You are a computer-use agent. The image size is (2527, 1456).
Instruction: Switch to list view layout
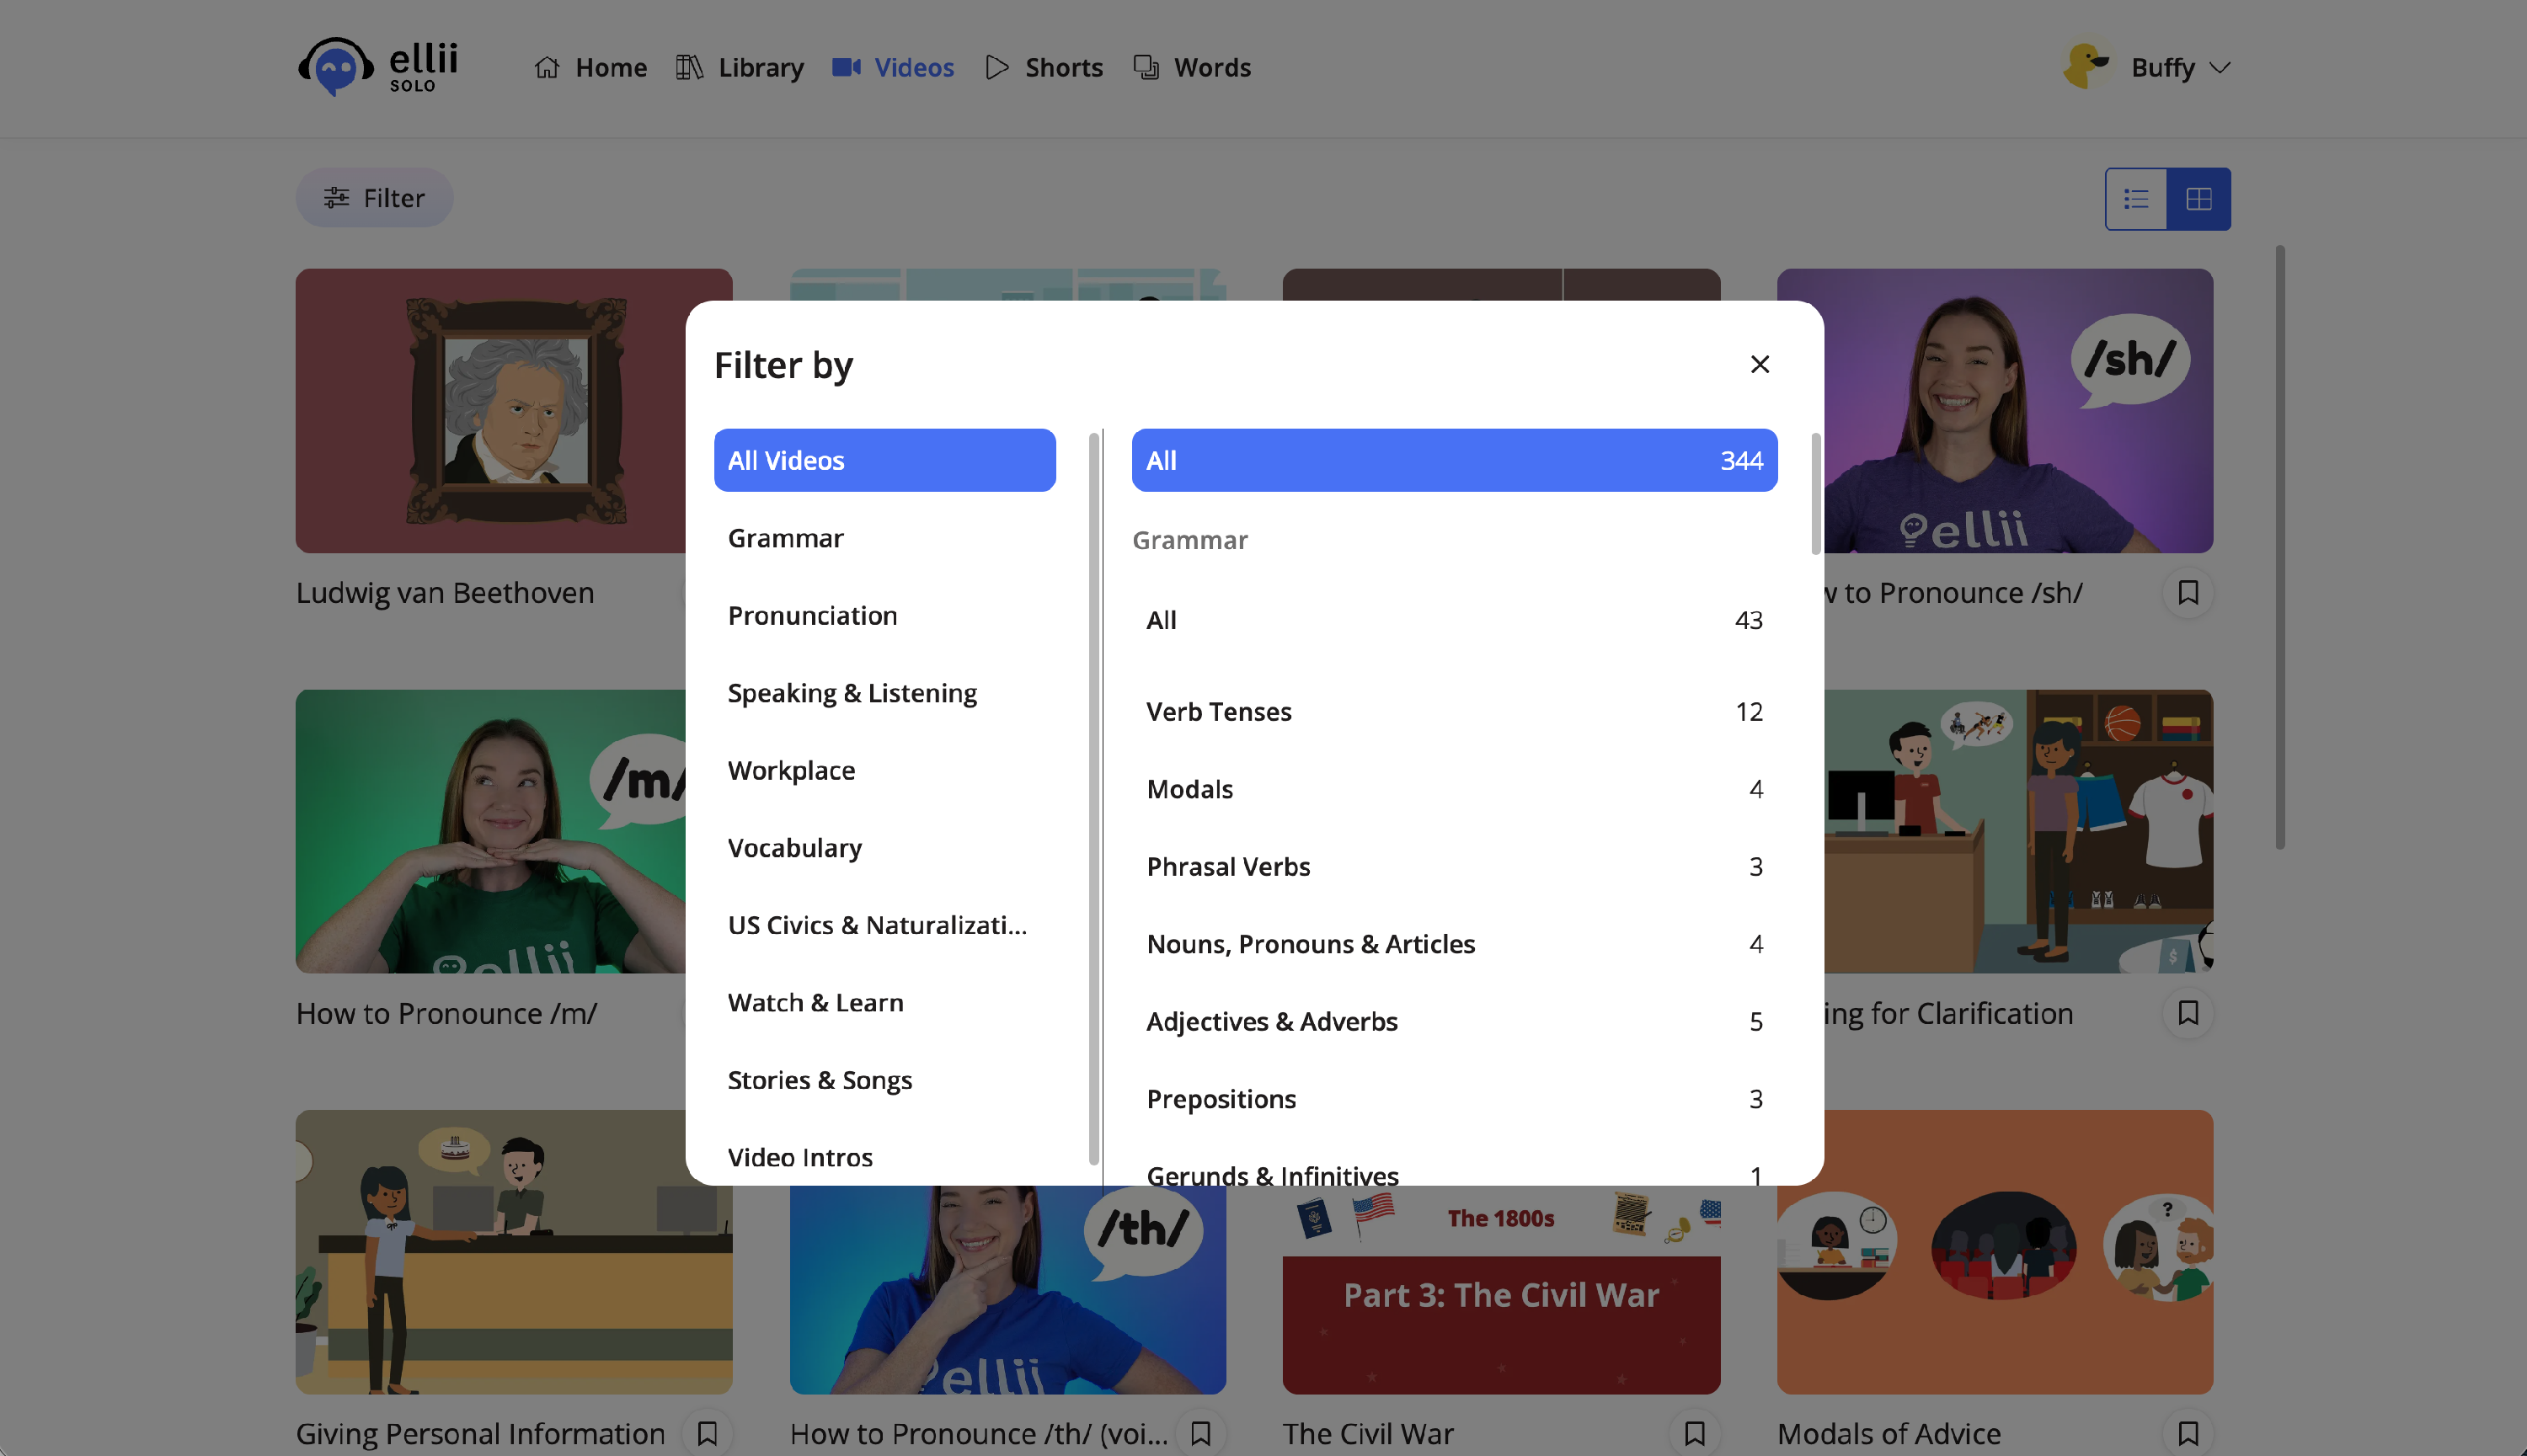2135,199
